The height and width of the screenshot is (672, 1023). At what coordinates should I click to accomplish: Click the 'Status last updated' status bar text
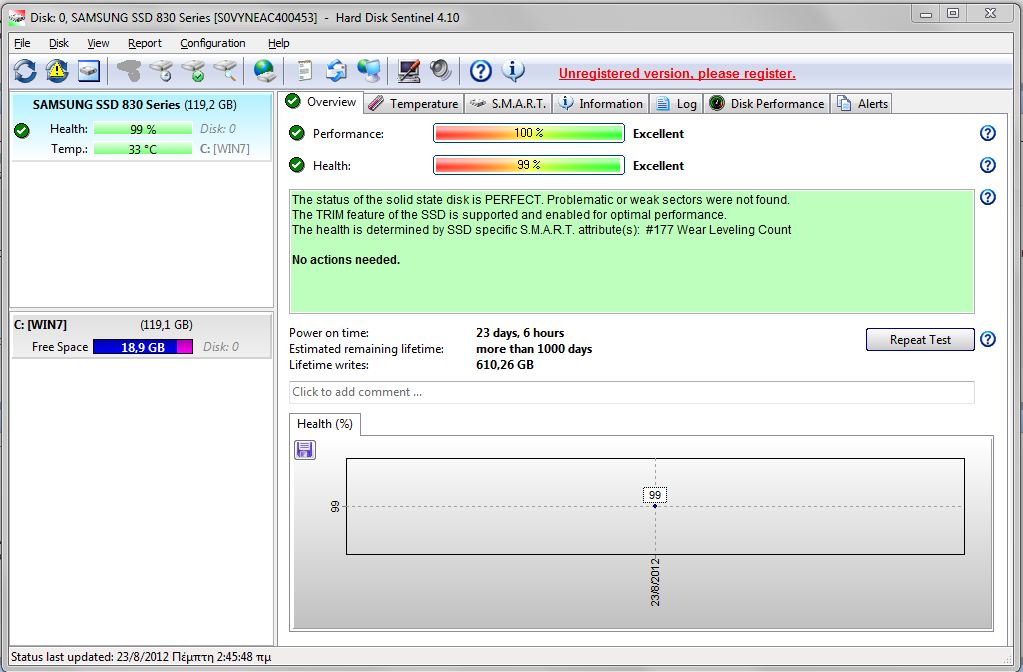[141, 657]
